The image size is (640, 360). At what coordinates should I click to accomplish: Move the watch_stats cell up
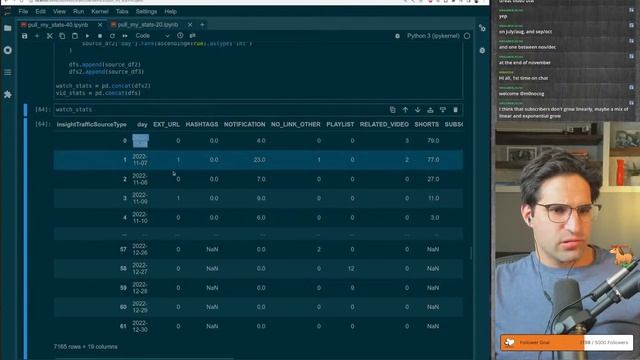click(405, 109)
